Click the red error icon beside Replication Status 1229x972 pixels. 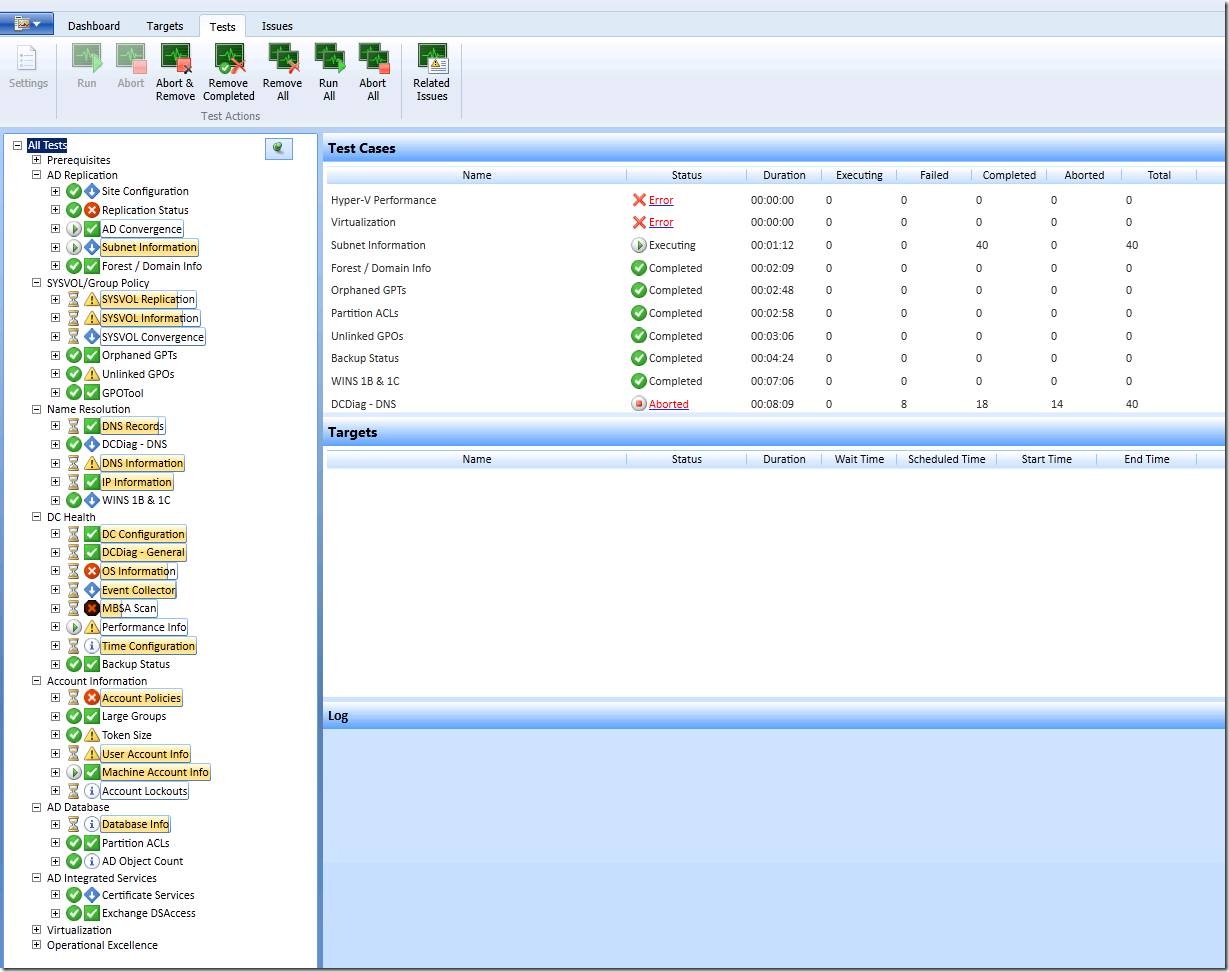(x=92, y=210)
